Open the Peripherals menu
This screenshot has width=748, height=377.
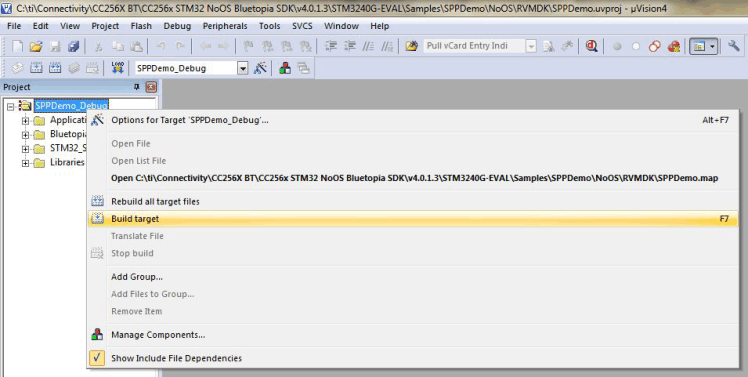225,26
